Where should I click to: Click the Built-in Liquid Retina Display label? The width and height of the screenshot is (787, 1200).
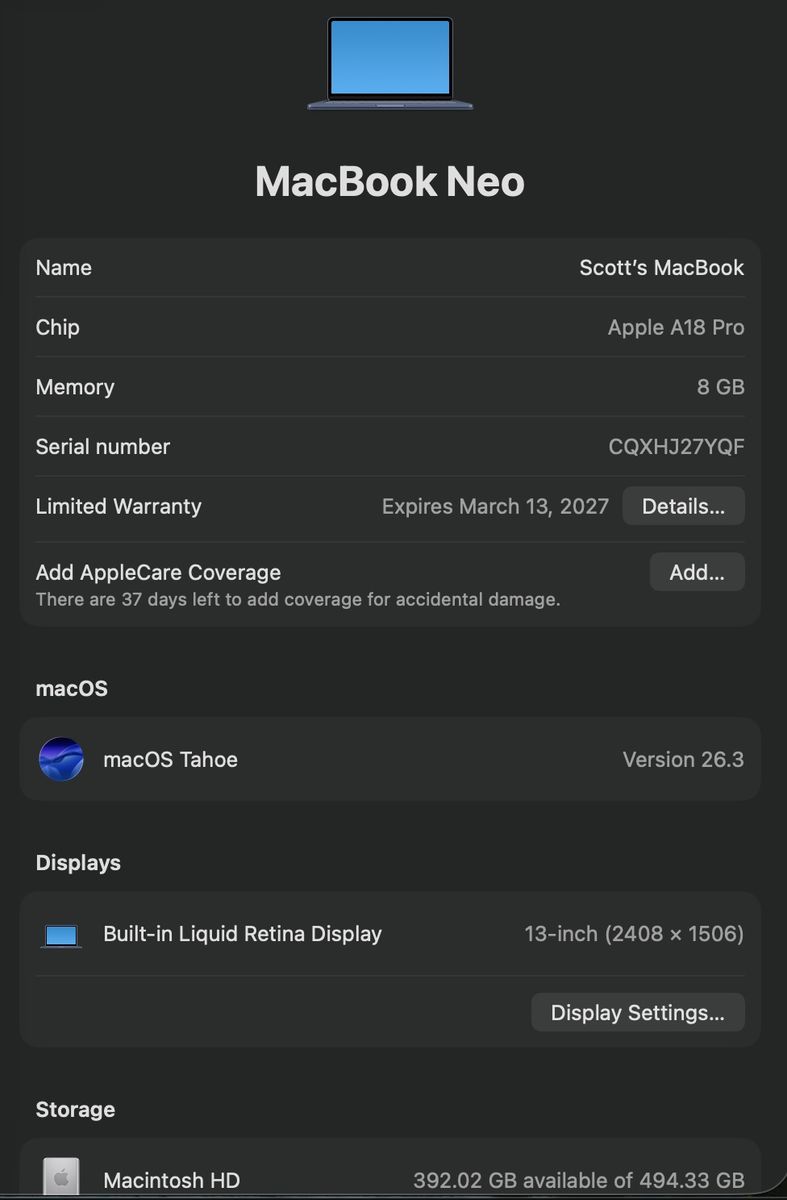click(x=242, y=934)
